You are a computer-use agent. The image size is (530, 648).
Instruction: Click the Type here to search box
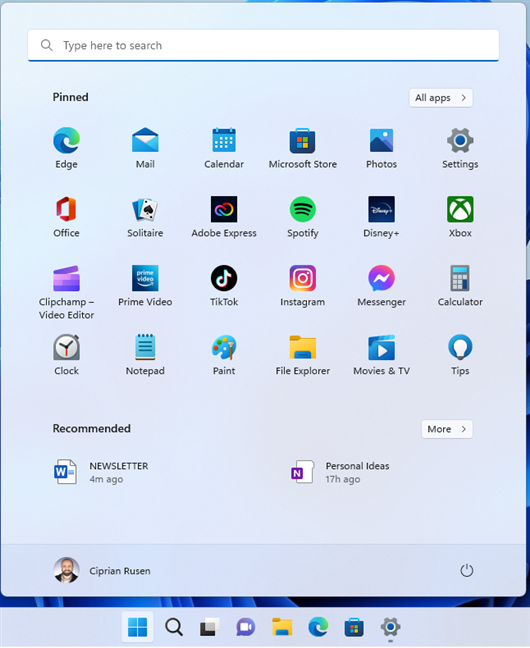click(263, 45)
